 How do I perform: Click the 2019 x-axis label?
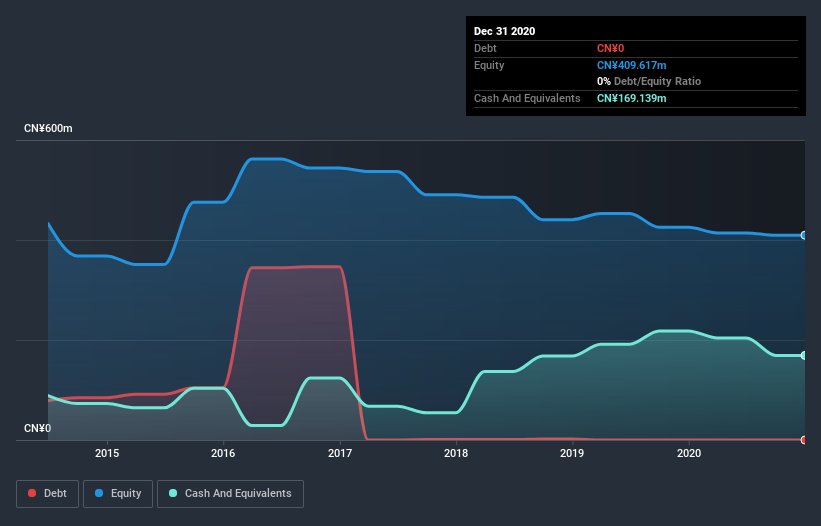[572, 453]
